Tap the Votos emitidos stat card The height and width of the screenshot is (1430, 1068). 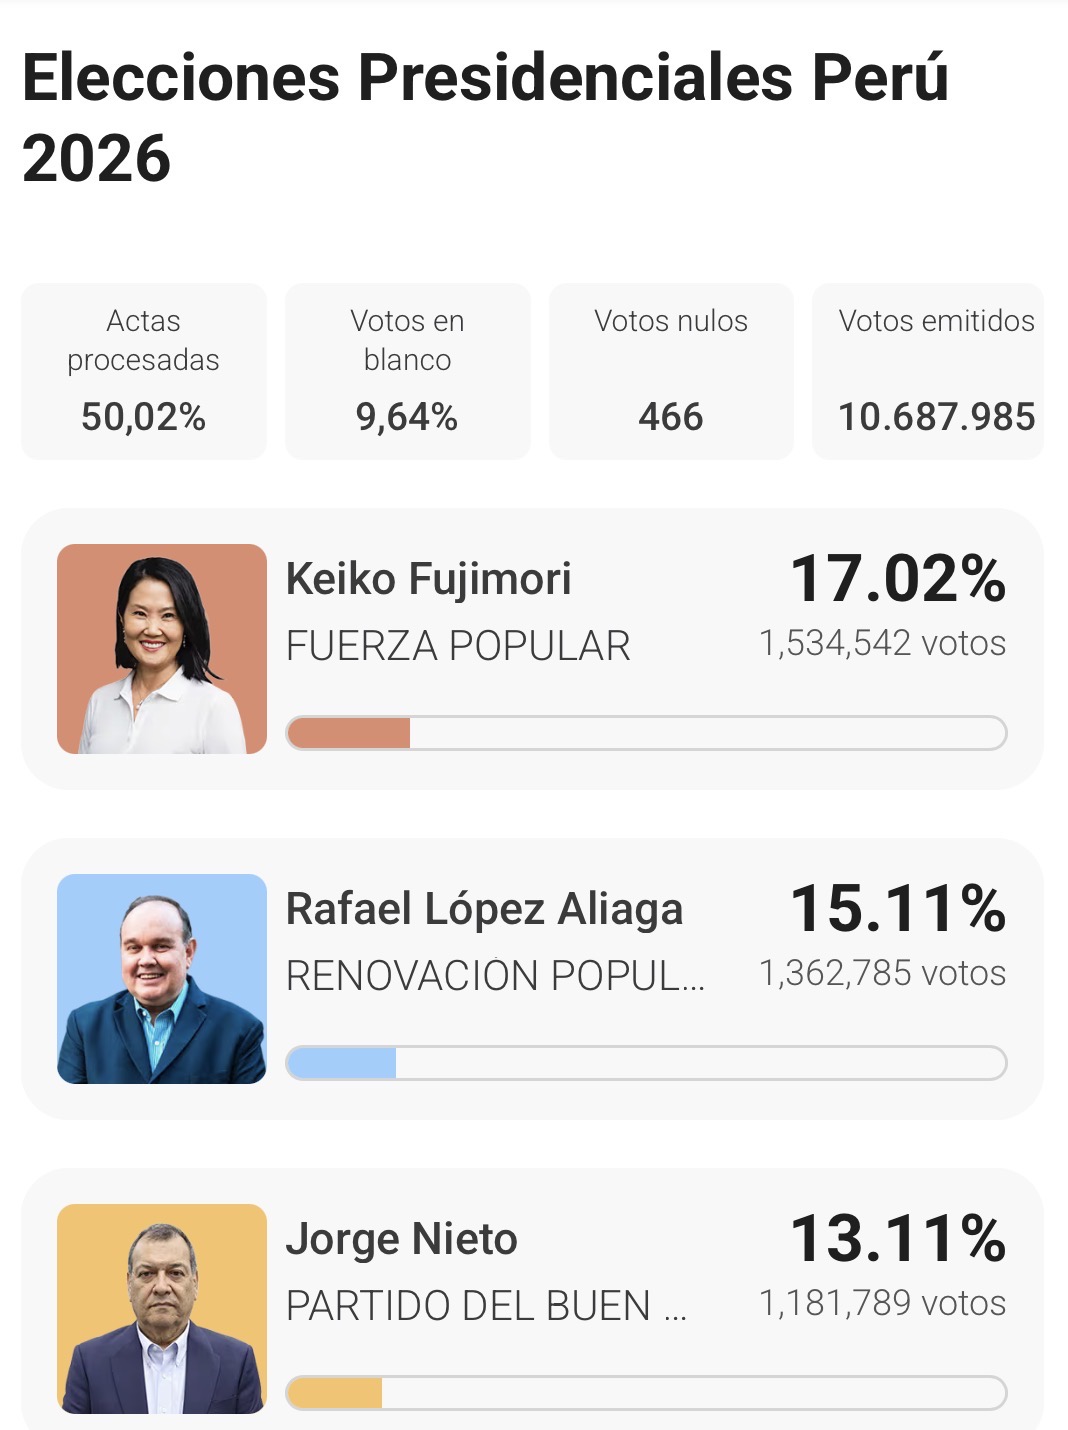[929, 372]
